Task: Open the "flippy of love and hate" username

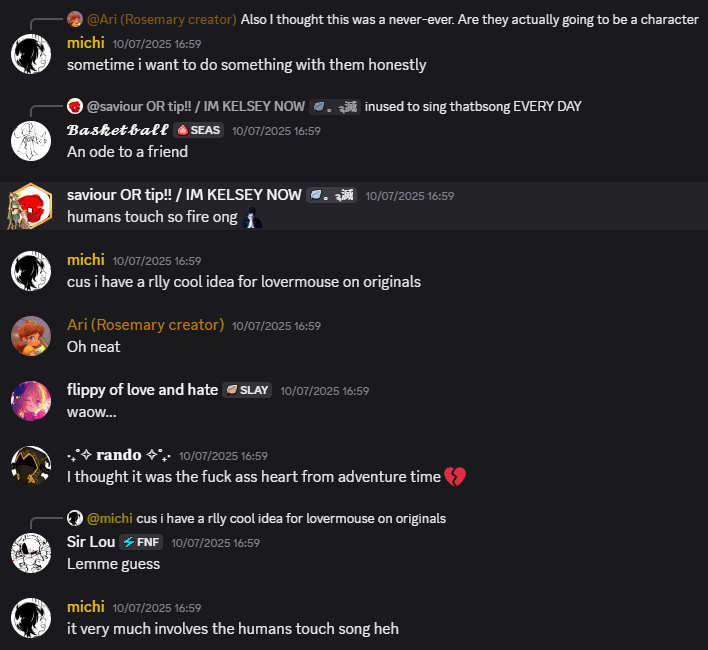Action: [x=142, y=390]
